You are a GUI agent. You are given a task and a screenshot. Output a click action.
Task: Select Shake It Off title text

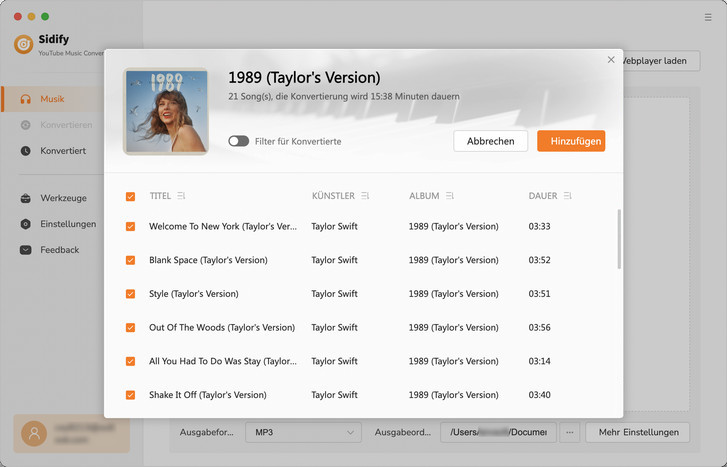208,395
